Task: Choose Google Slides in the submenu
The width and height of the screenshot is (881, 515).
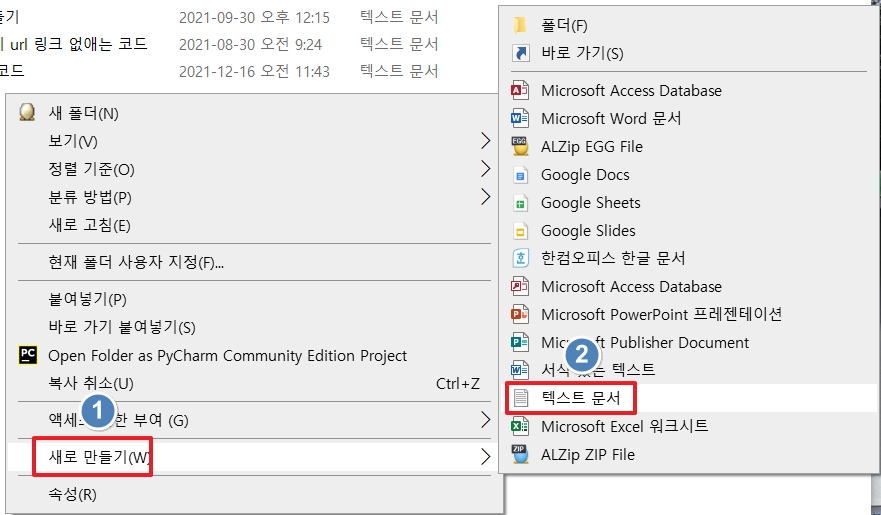Action: (x=588, y=231)
